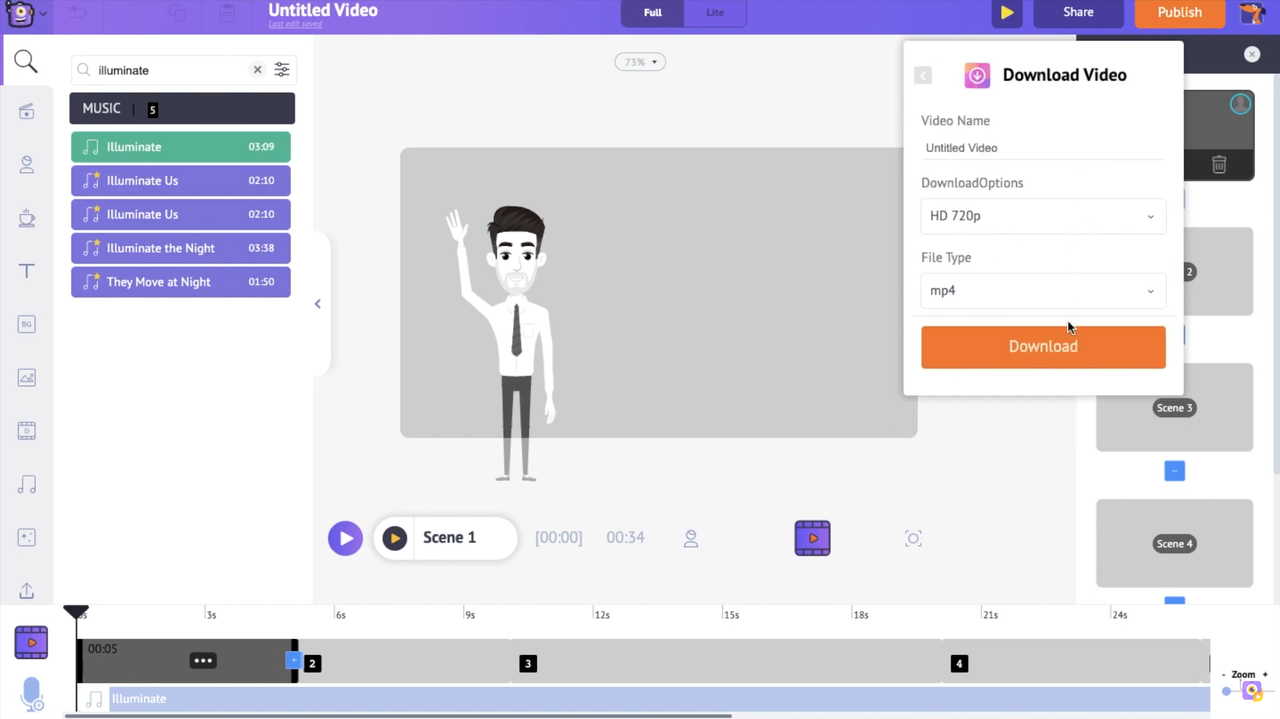Open the mp4 file type dropdown

(1043, 291)
